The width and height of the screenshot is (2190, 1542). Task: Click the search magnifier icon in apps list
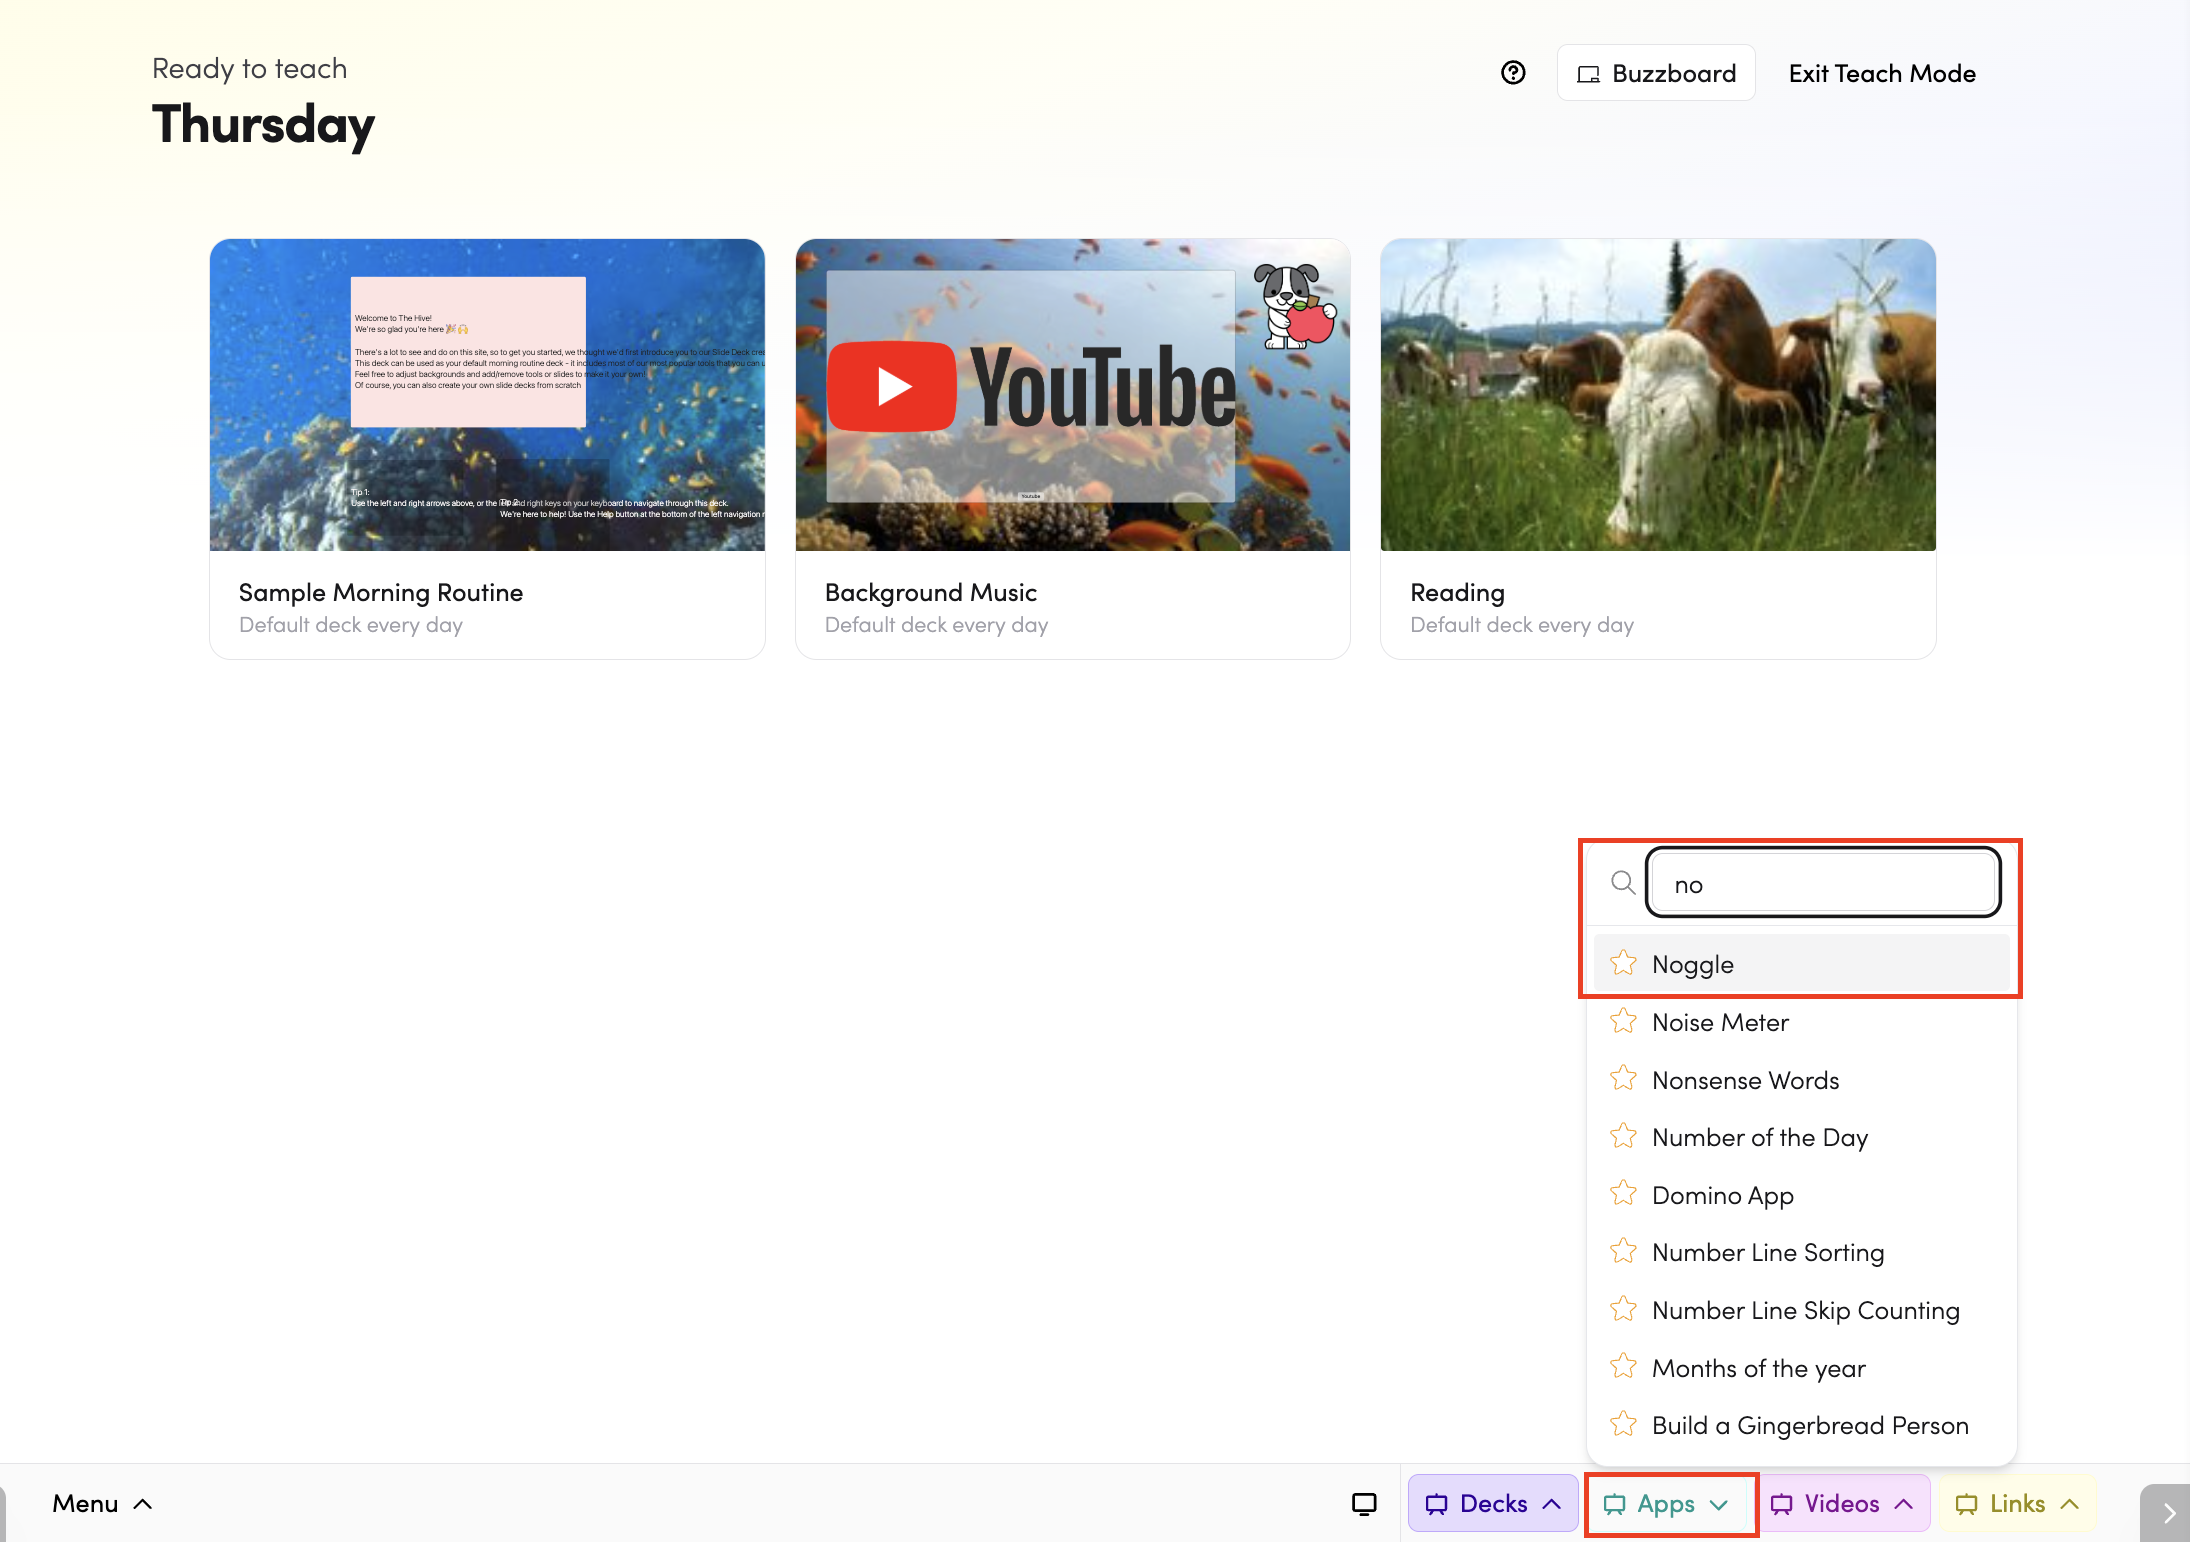click(x=1623, y=883)
